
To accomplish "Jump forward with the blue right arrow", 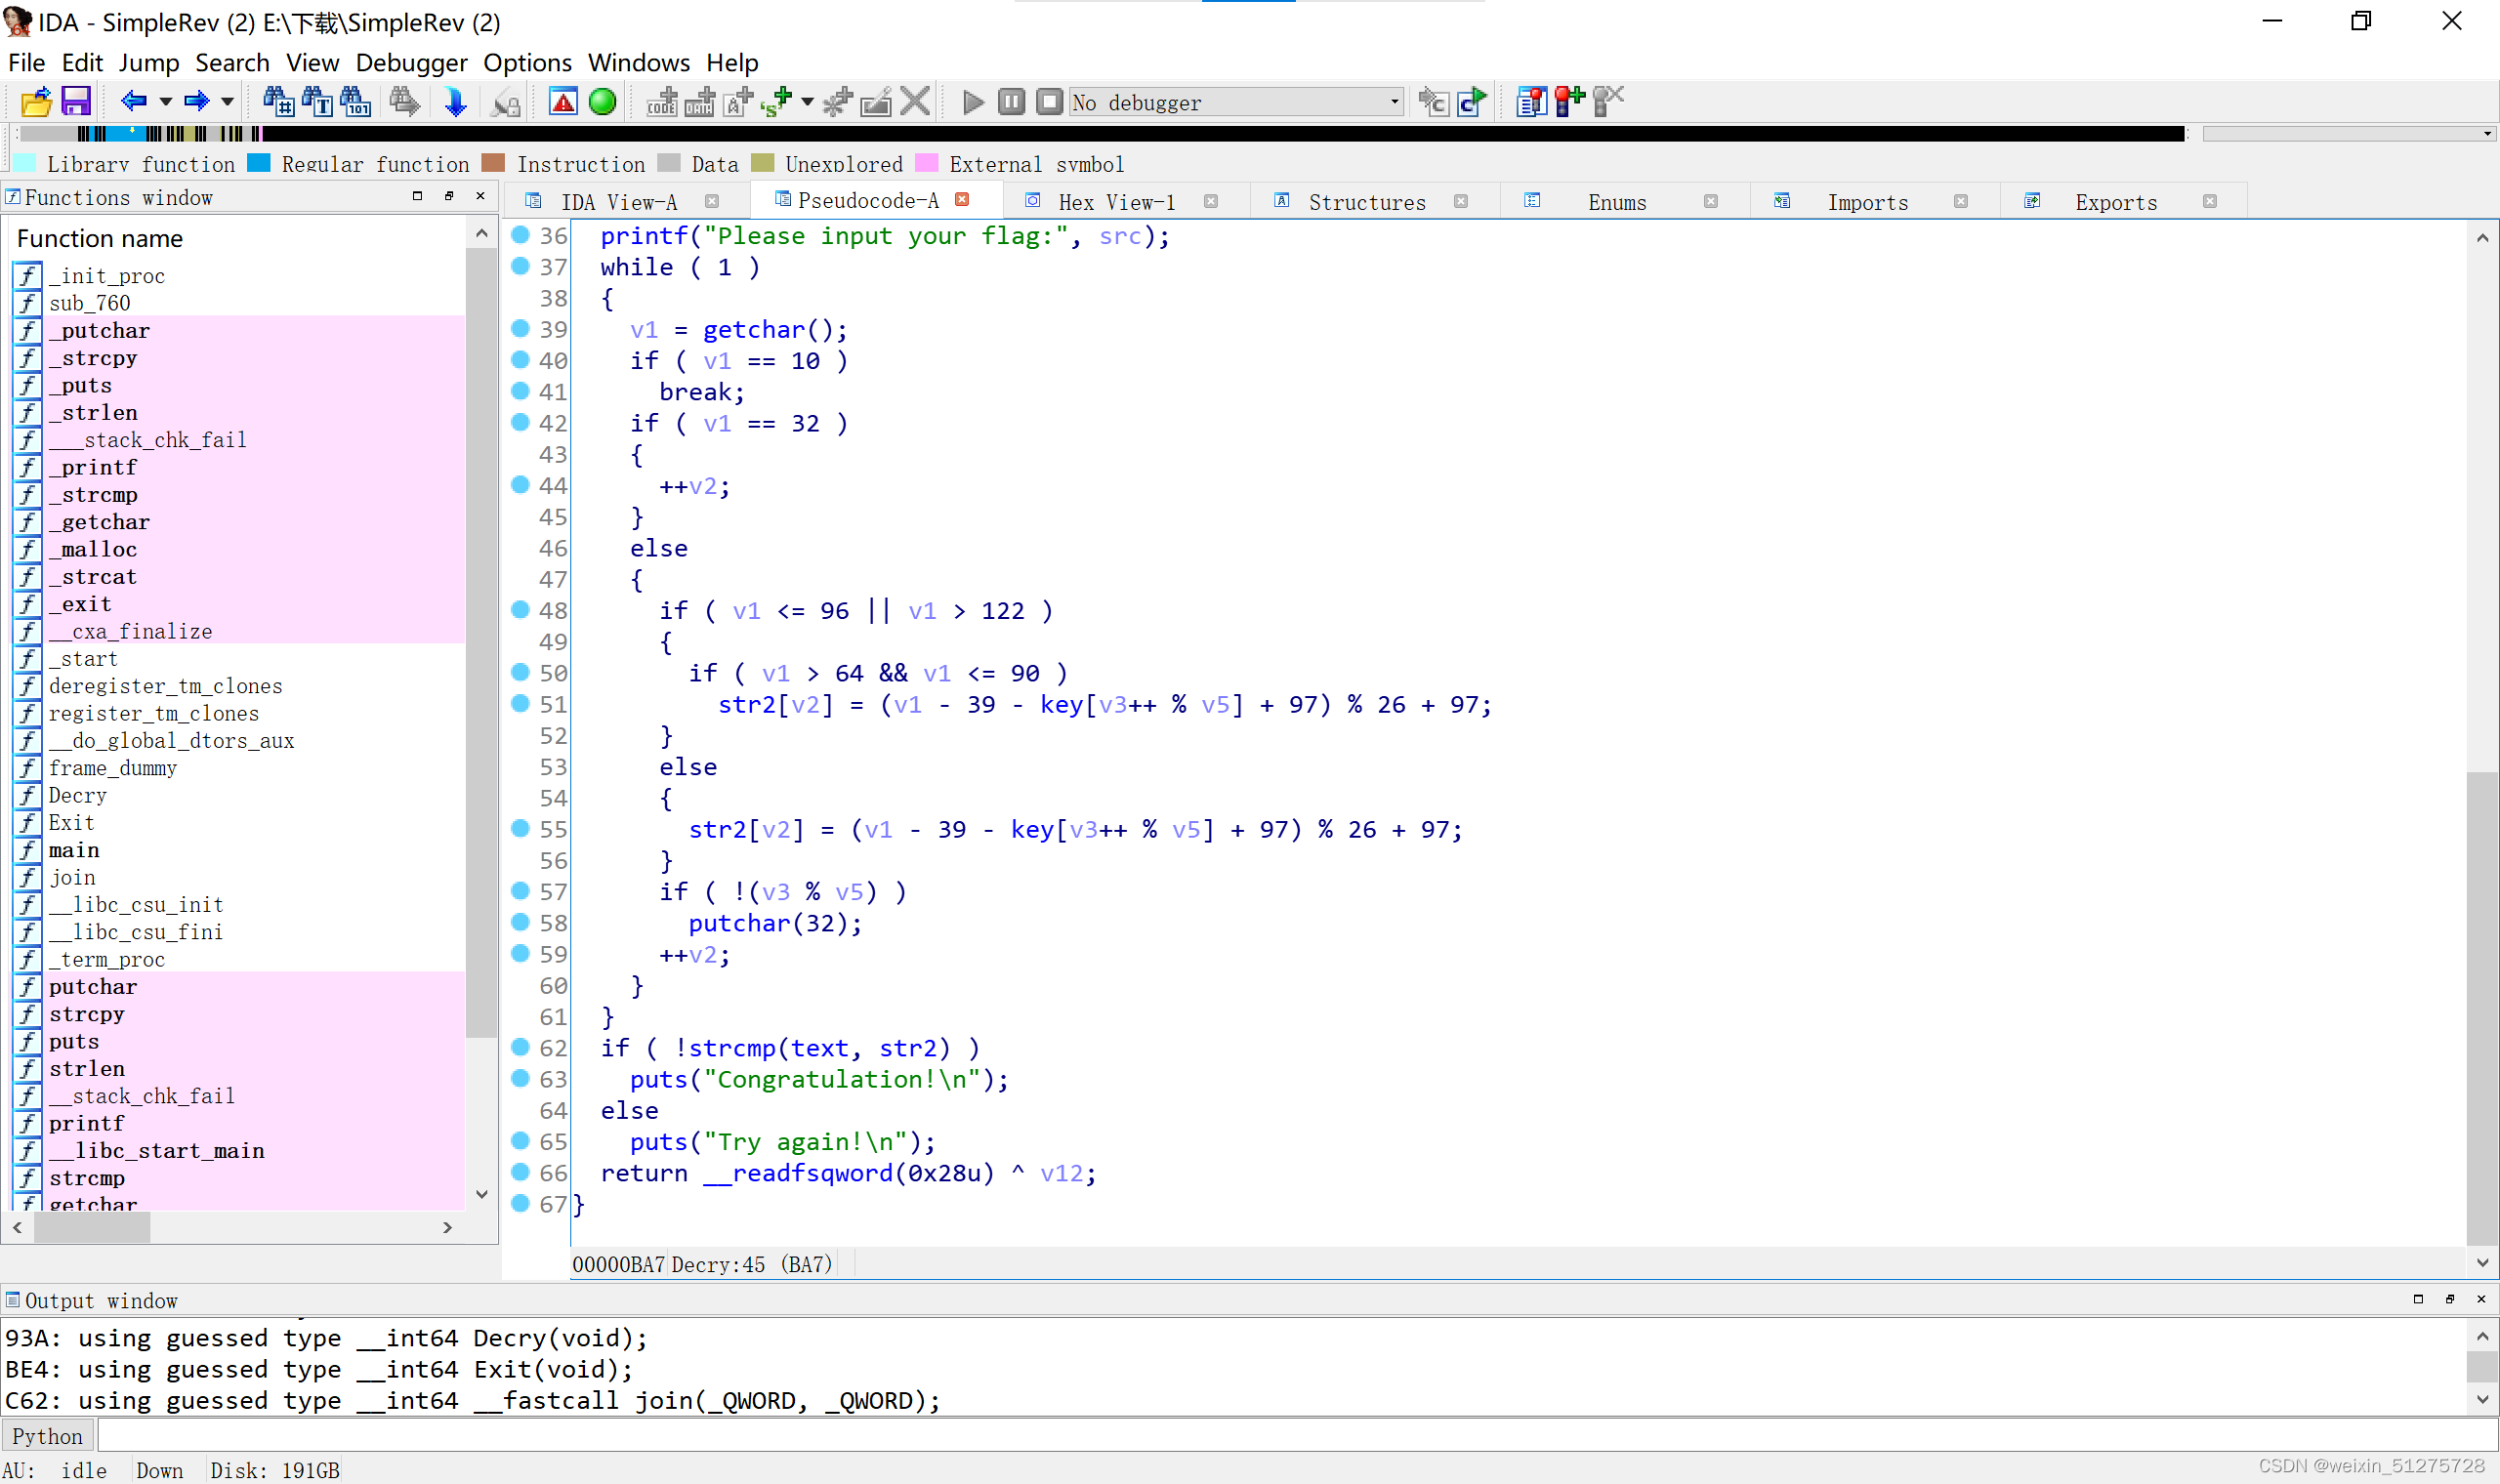I will pos(197,102).
